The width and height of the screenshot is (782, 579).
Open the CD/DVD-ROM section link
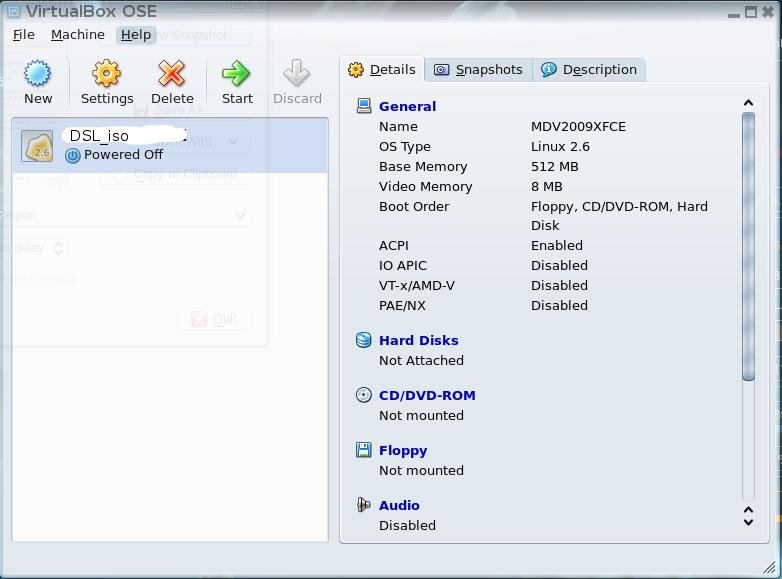point(427,395)
